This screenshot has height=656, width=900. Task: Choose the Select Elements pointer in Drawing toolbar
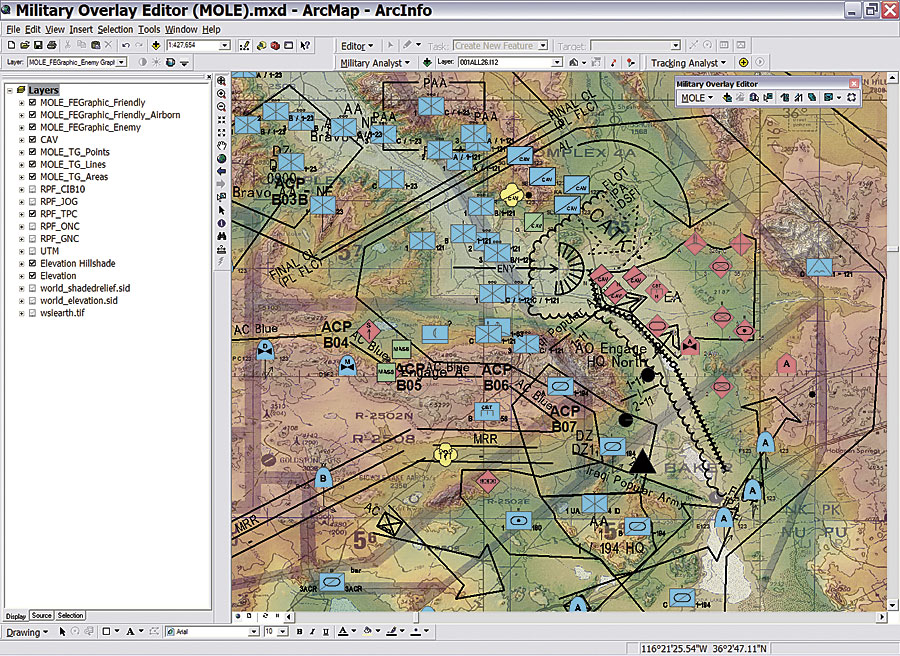pos(62,632)
